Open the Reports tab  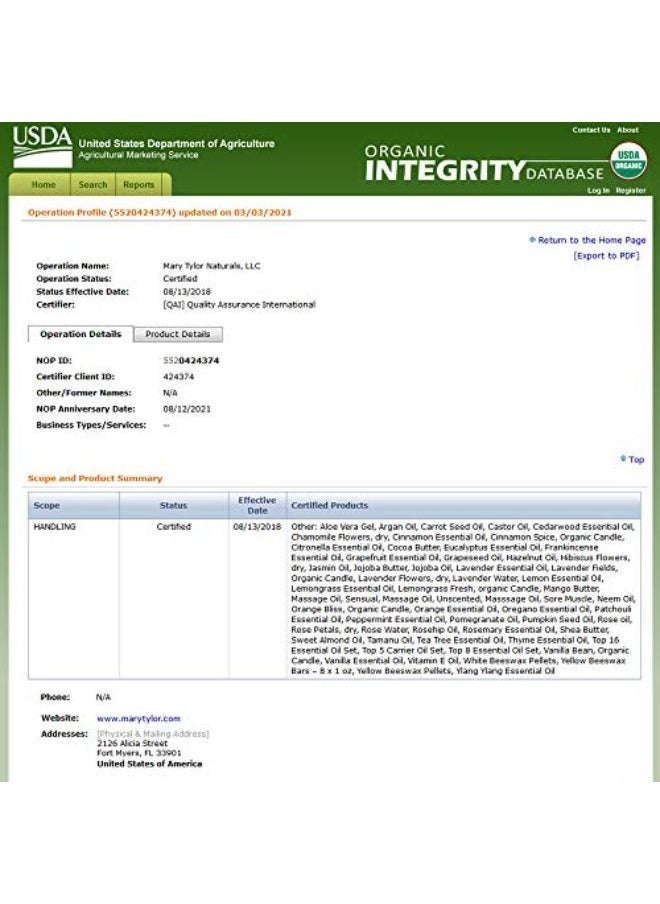(x=138, y=185)
